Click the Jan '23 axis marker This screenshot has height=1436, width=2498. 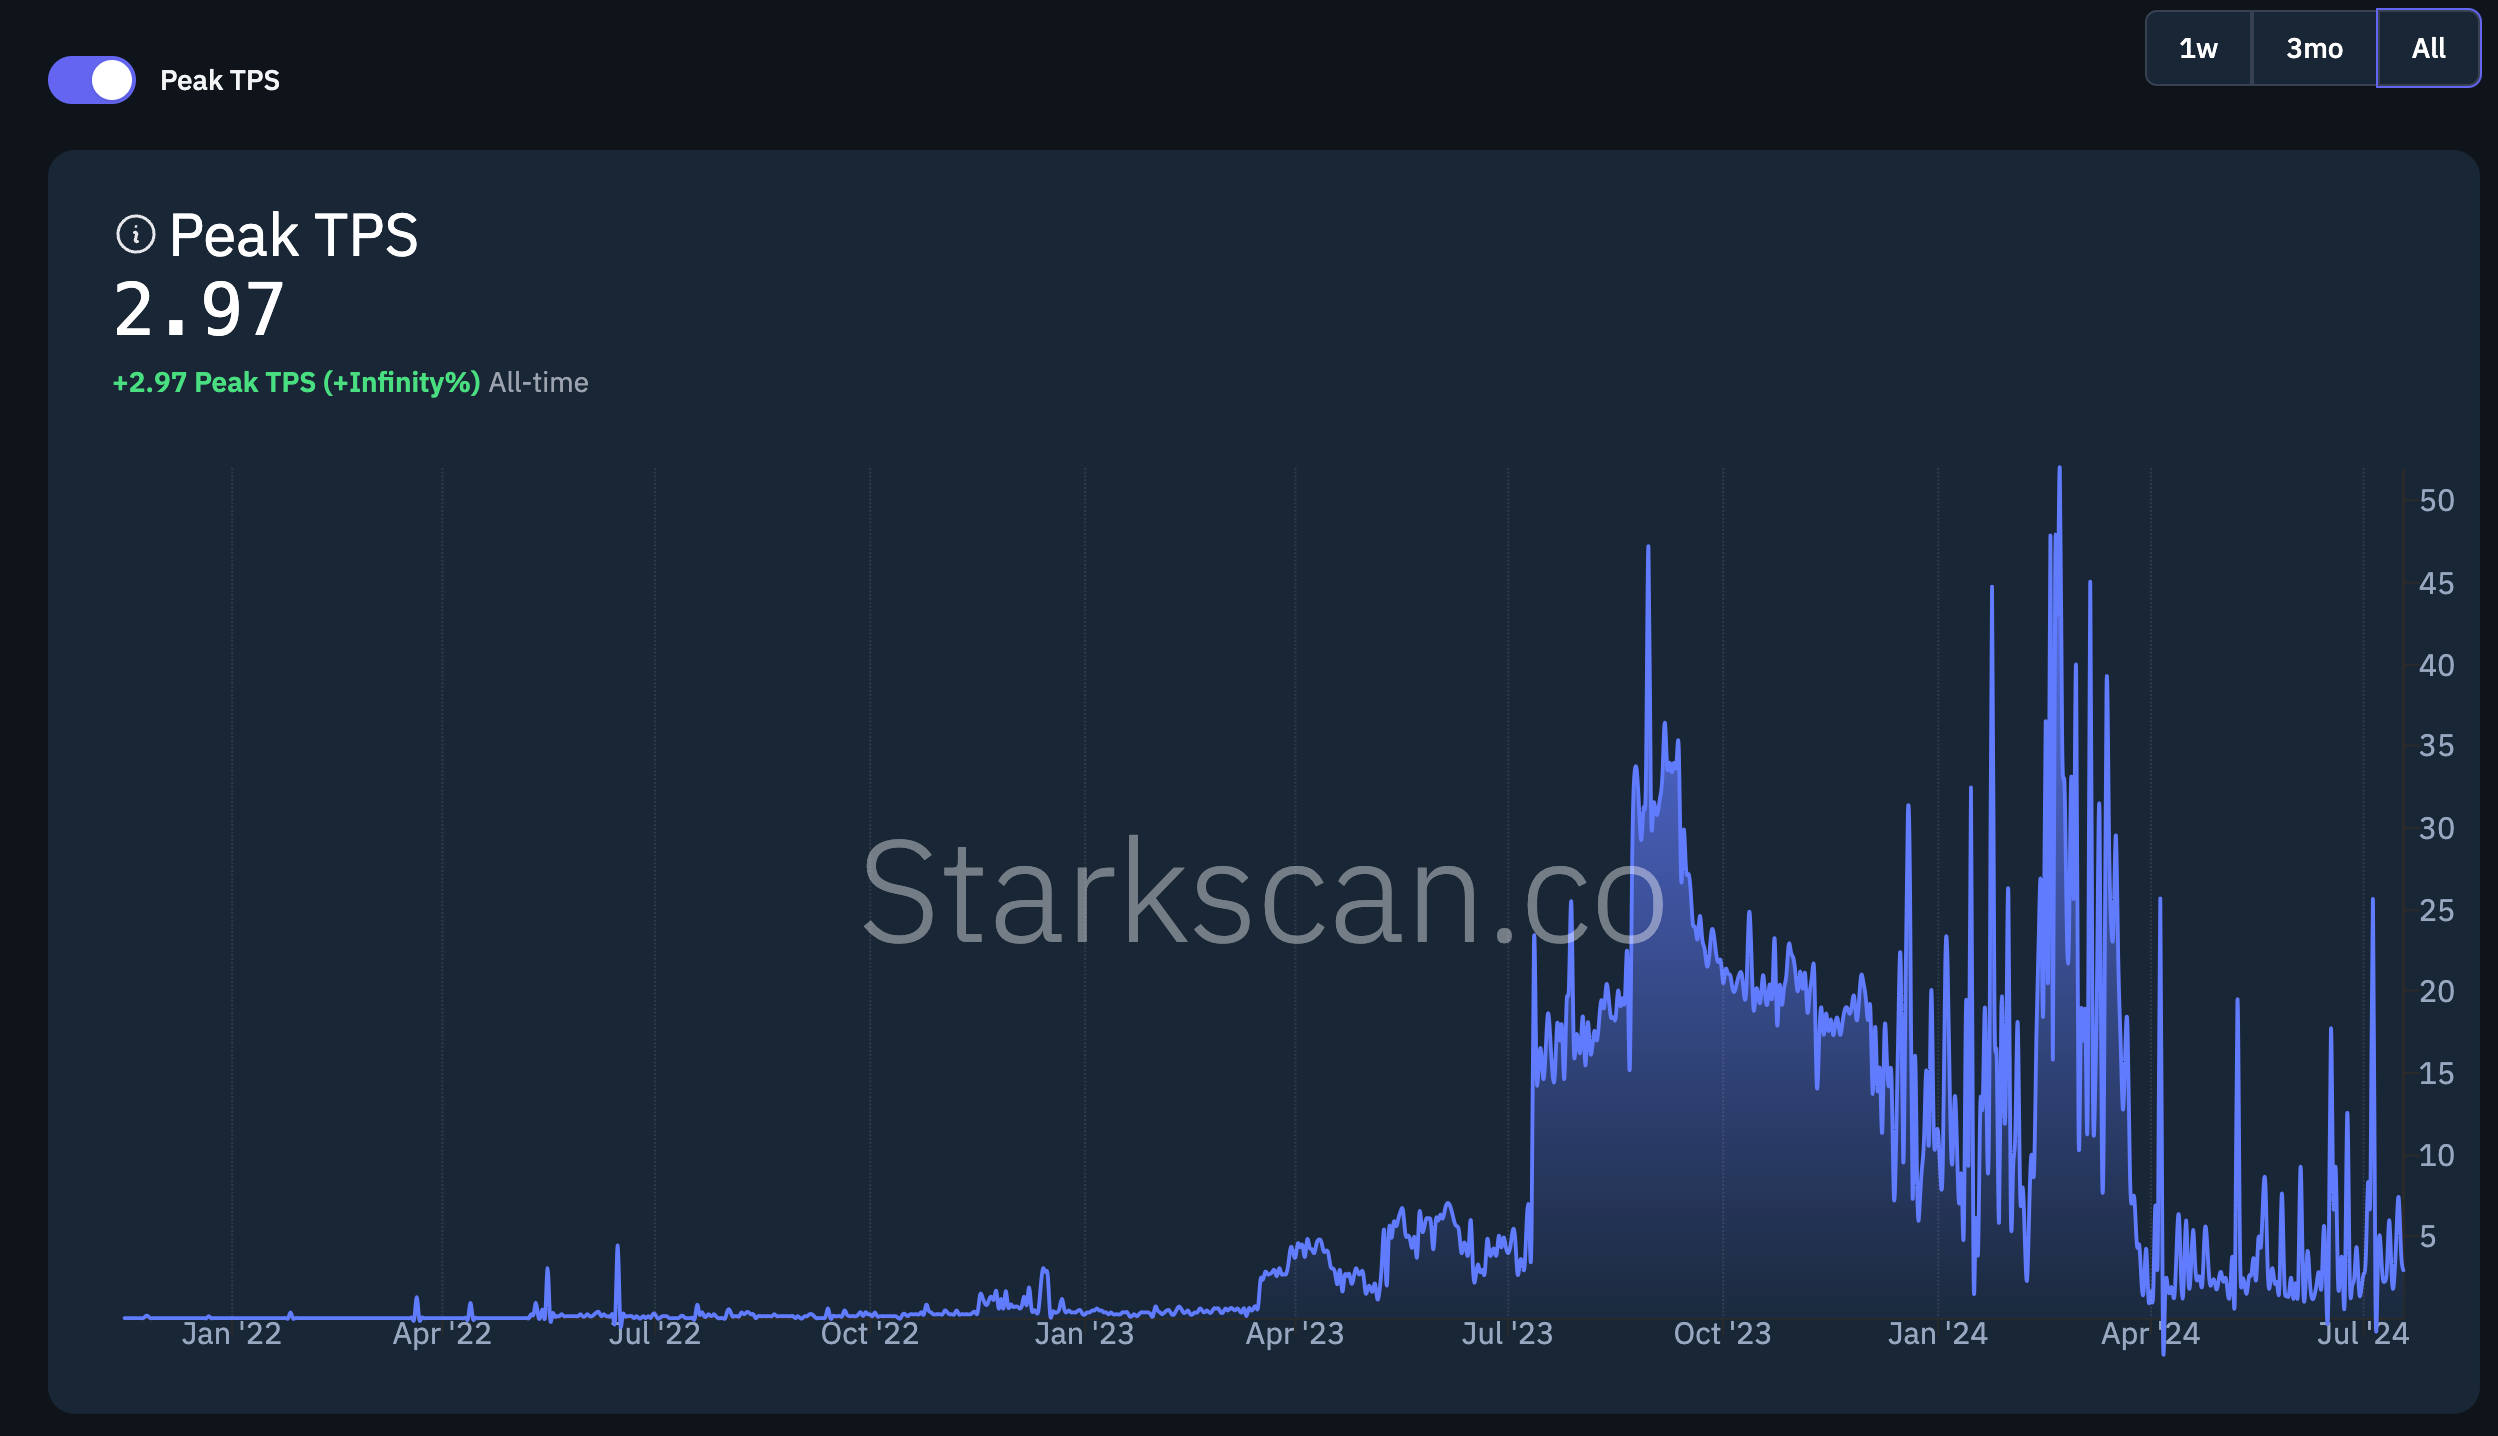click(x=1084, y=1334)
